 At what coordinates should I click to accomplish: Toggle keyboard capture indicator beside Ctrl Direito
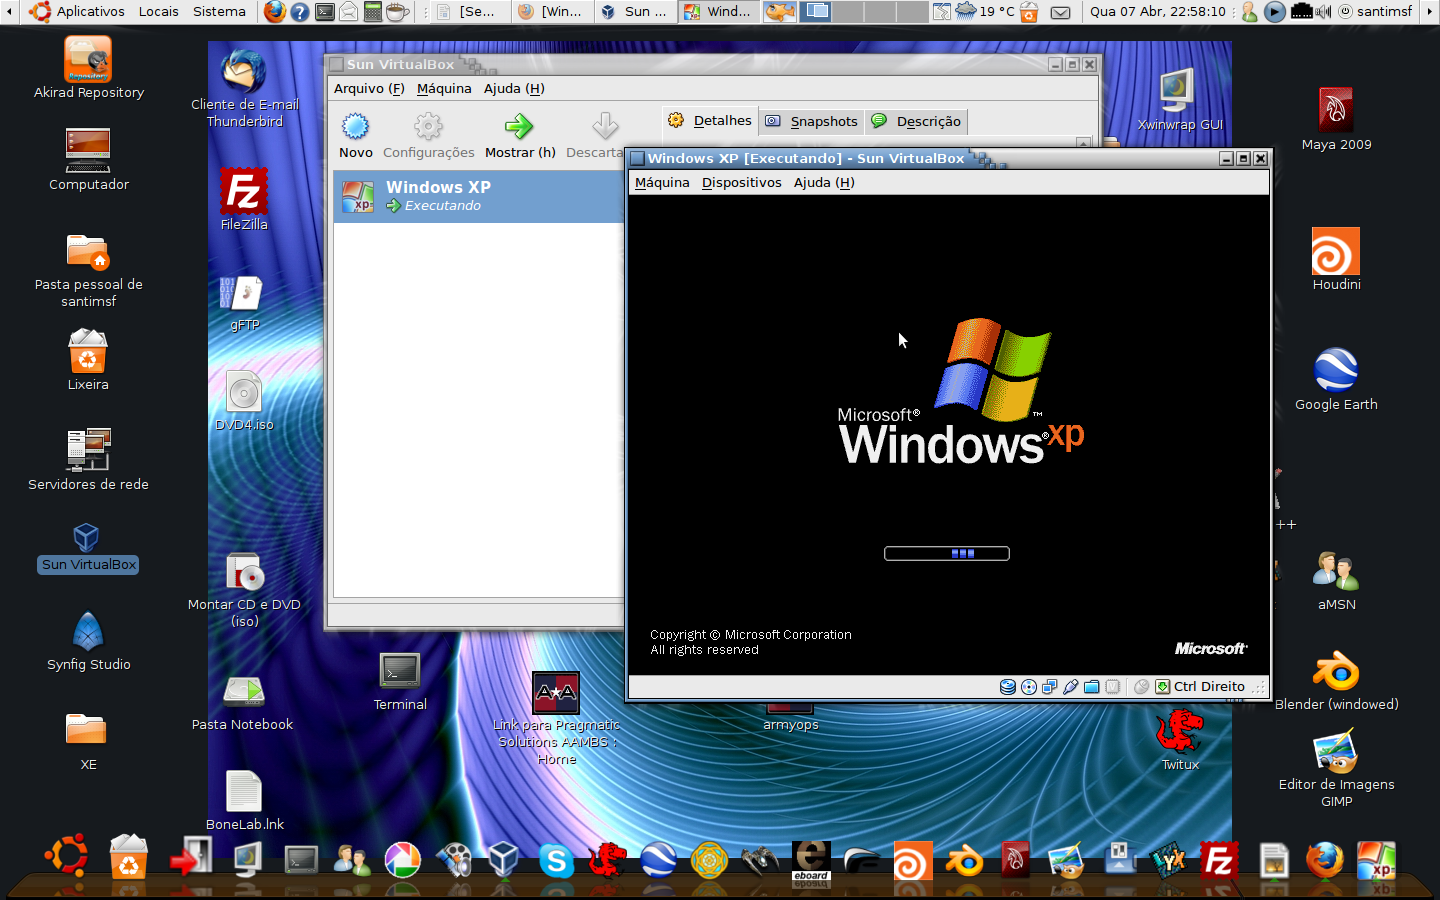coord(1162,687)
